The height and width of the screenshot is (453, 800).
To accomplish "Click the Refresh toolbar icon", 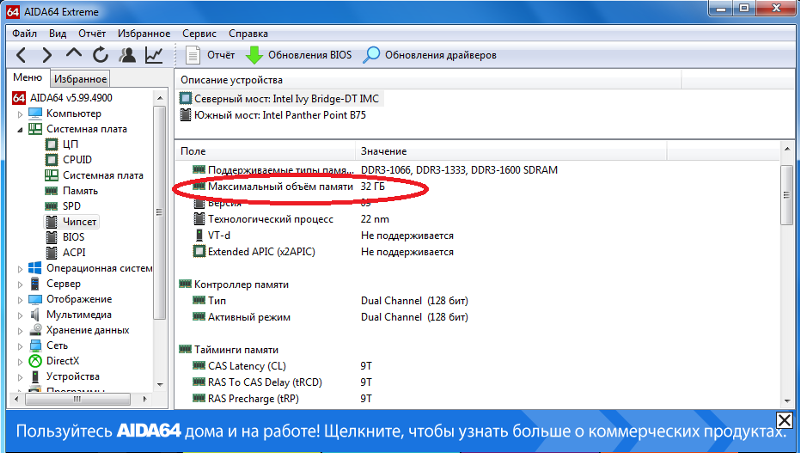I will (101, 55).
